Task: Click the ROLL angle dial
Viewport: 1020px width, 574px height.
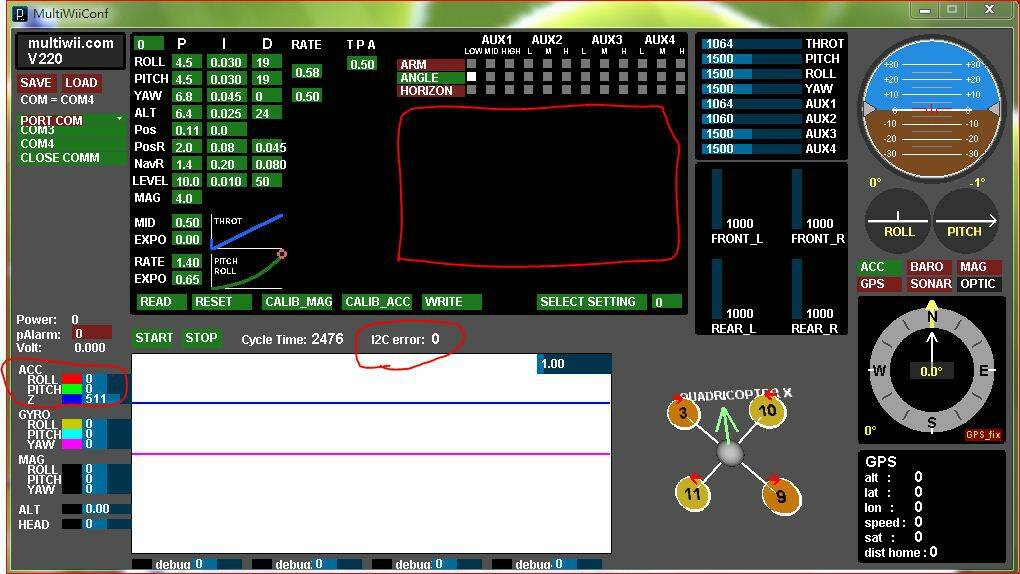Action: (898, 220)
